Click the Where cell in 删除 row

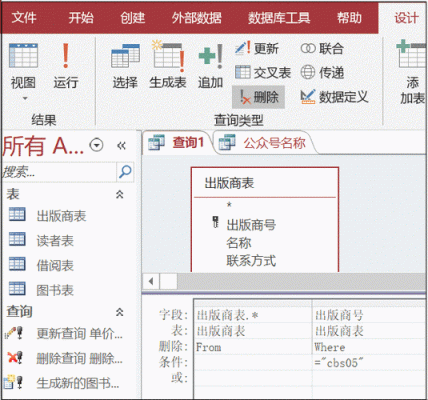point(369,347)
